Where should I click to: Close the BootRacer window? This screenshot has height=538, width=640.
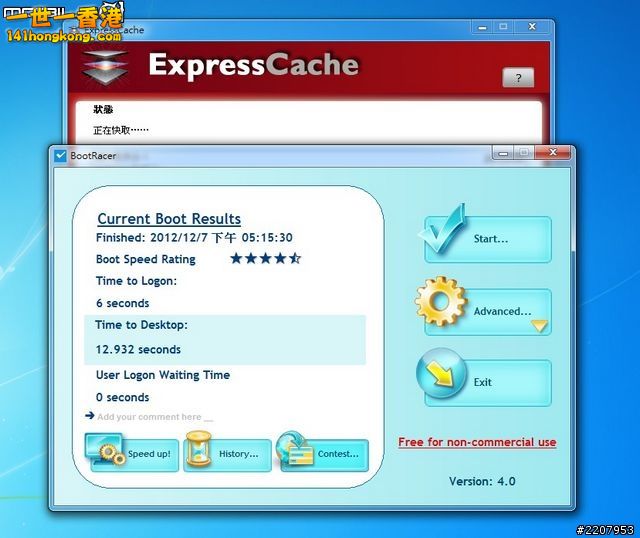tap(552, 153)
